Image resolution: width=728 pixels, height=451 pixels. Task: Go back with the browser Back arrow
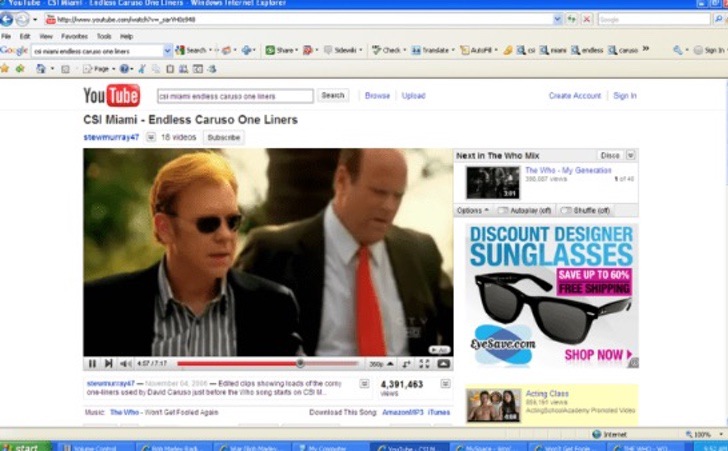pyautogui.click(x=6, y=19)
